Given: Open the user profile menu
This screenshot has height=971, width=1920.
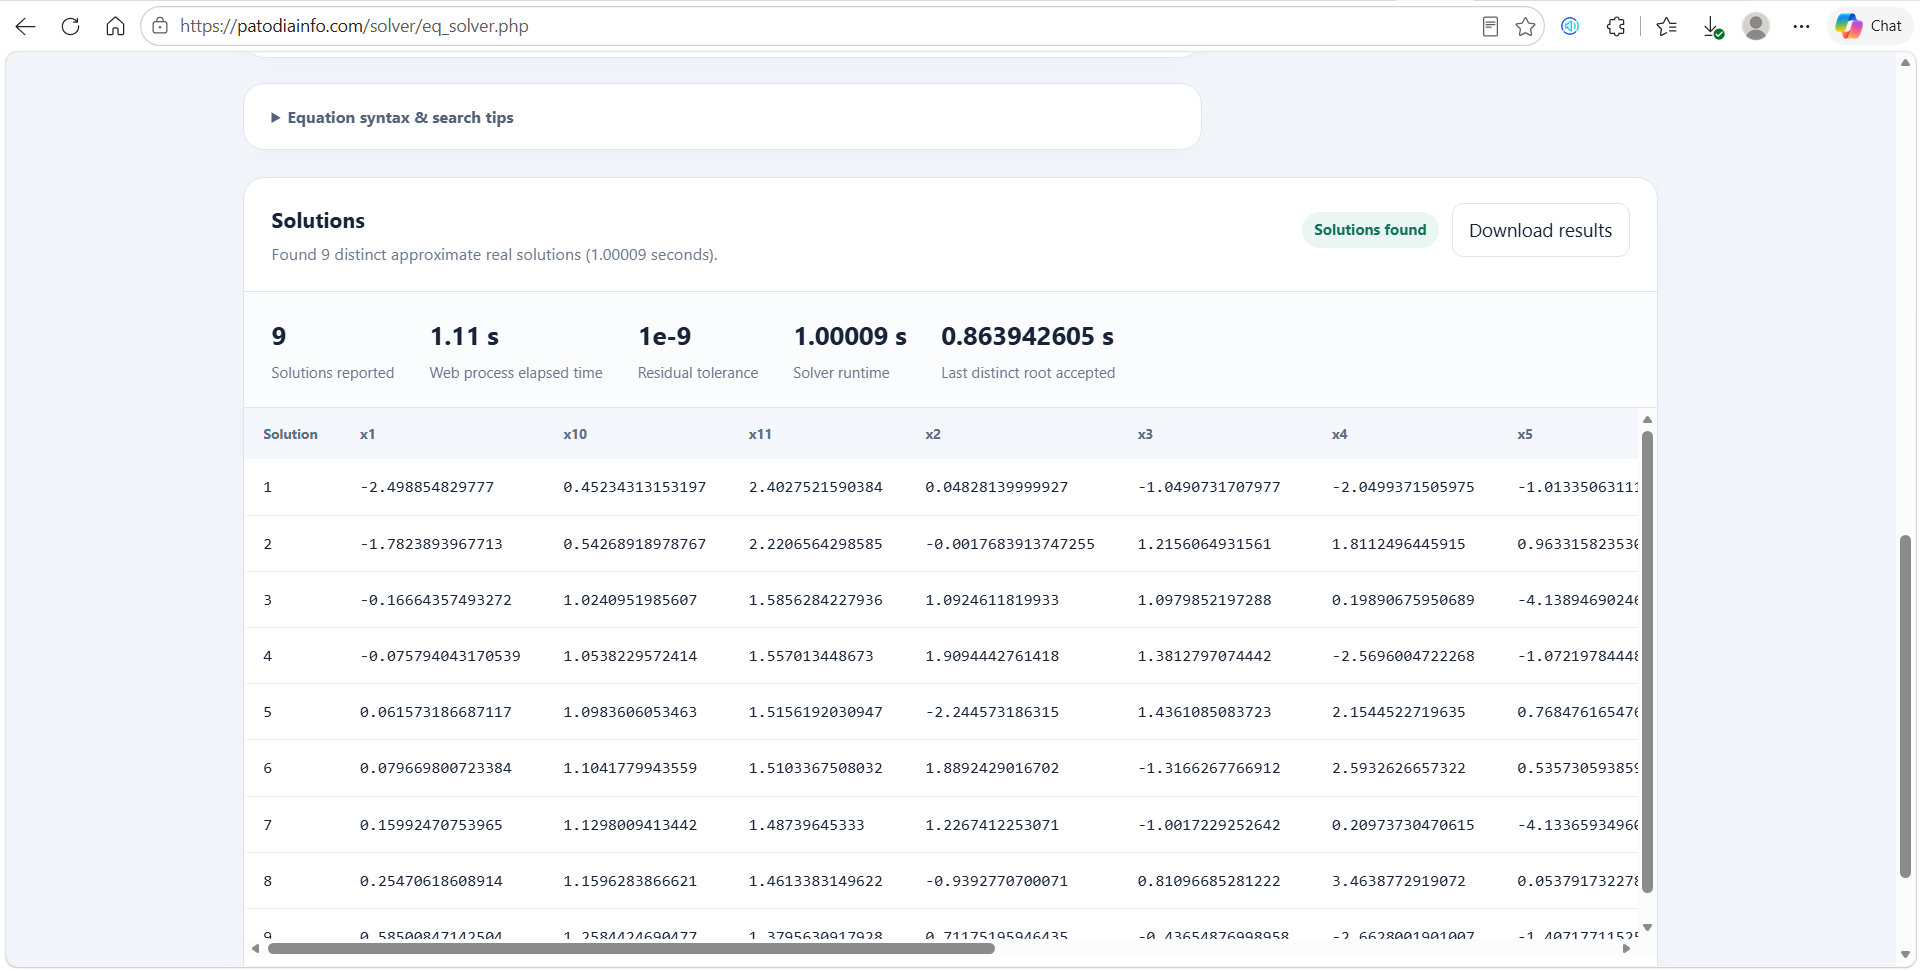Looking at the screenshot, I should point(1756,26).
